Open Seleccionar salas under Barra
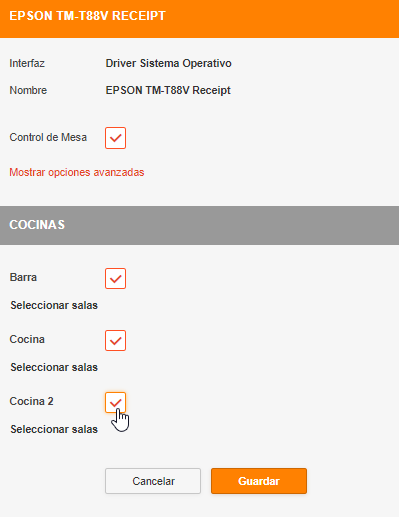The image size is (399, 517). pyautogui.click(x=54, y=305)
